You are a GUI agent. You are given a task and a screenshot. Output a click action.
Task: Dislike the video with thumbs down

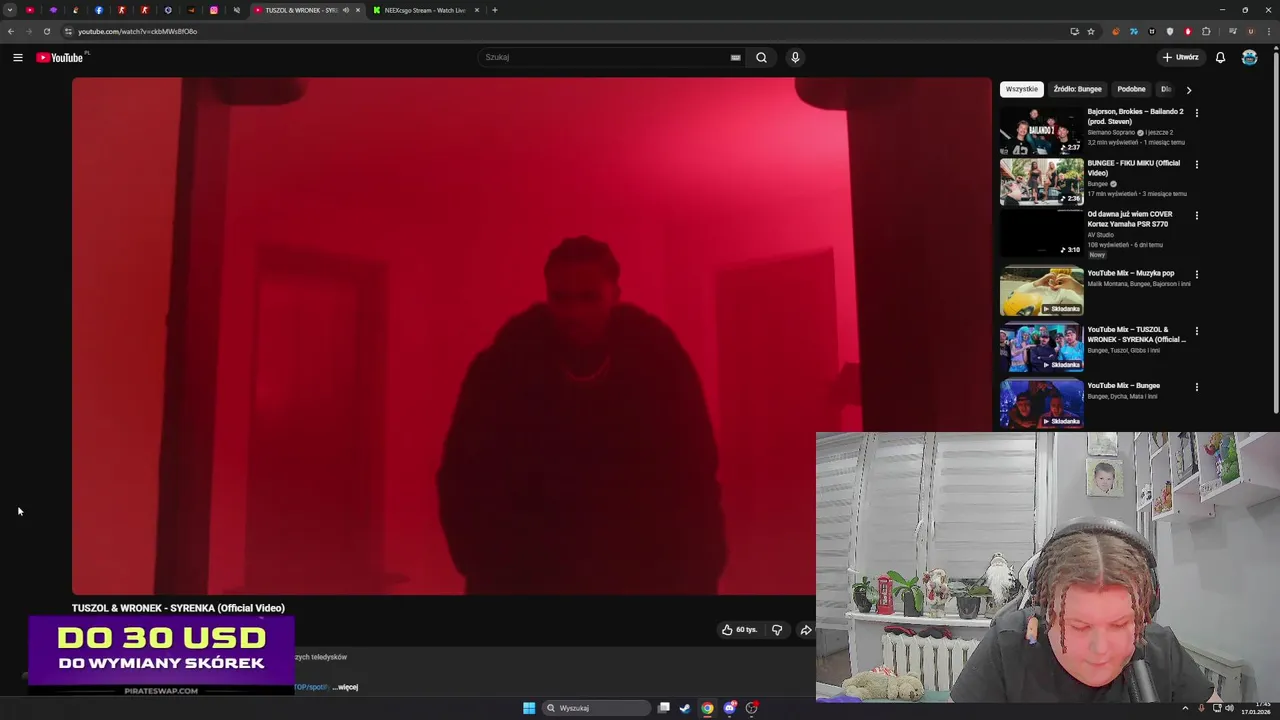click(776, 630)
